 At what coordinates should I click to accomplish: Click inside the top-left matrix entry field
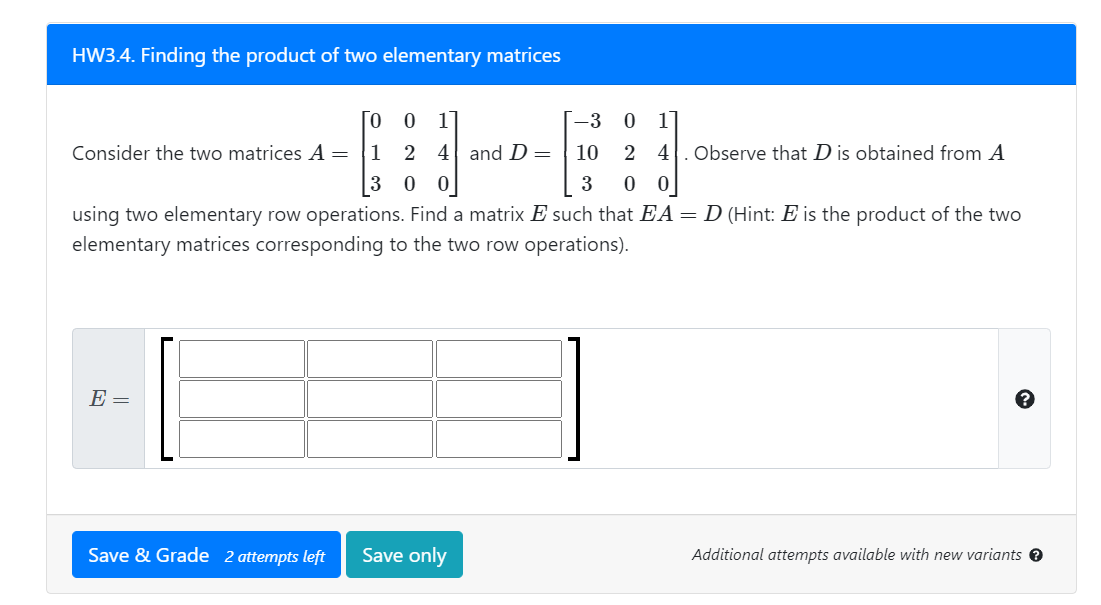coord(240,358)
